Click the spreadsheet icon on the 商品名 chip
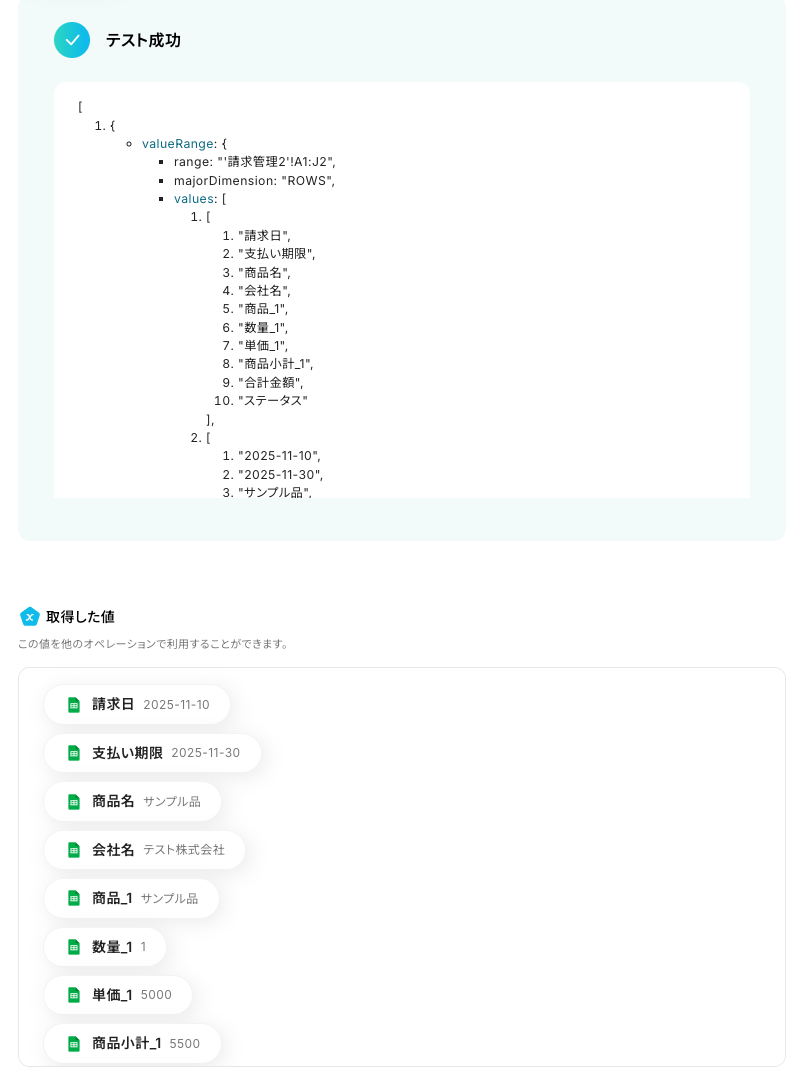 click(x=74, y=801)
